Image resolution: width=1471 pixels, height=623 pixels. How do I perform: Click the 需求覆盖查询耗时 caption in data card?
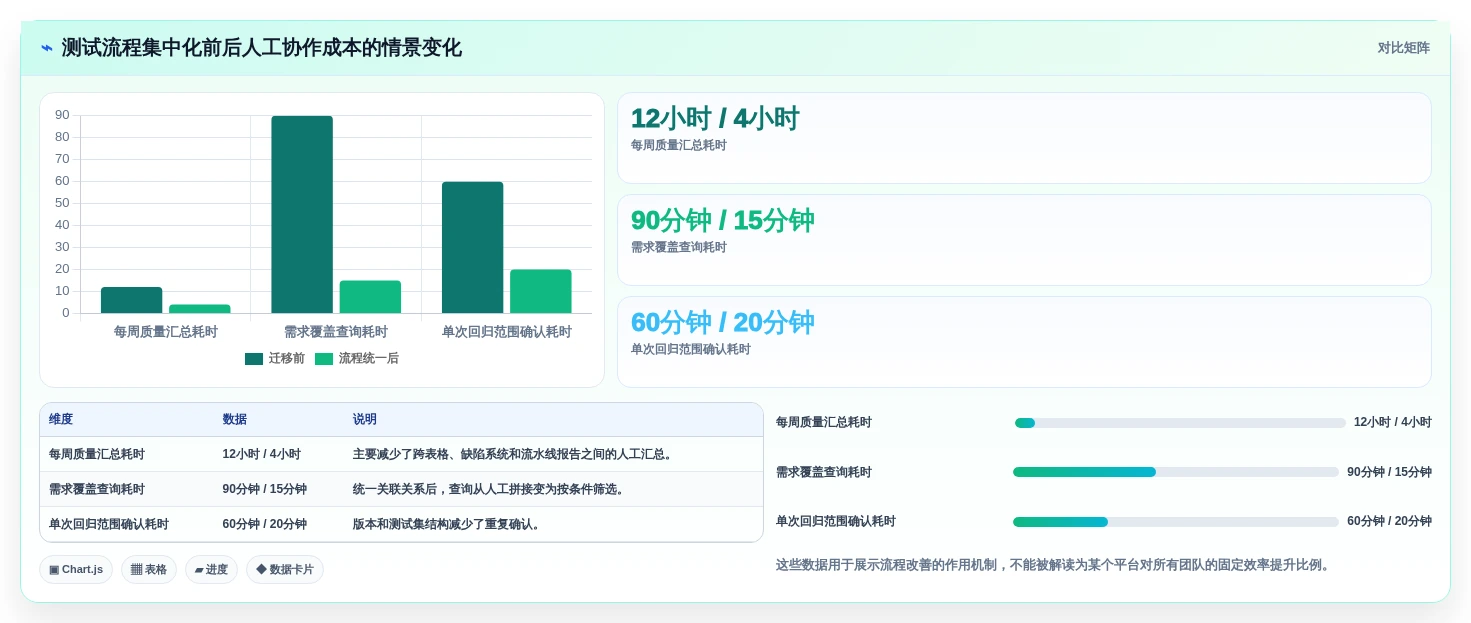[x=678, y=248]
